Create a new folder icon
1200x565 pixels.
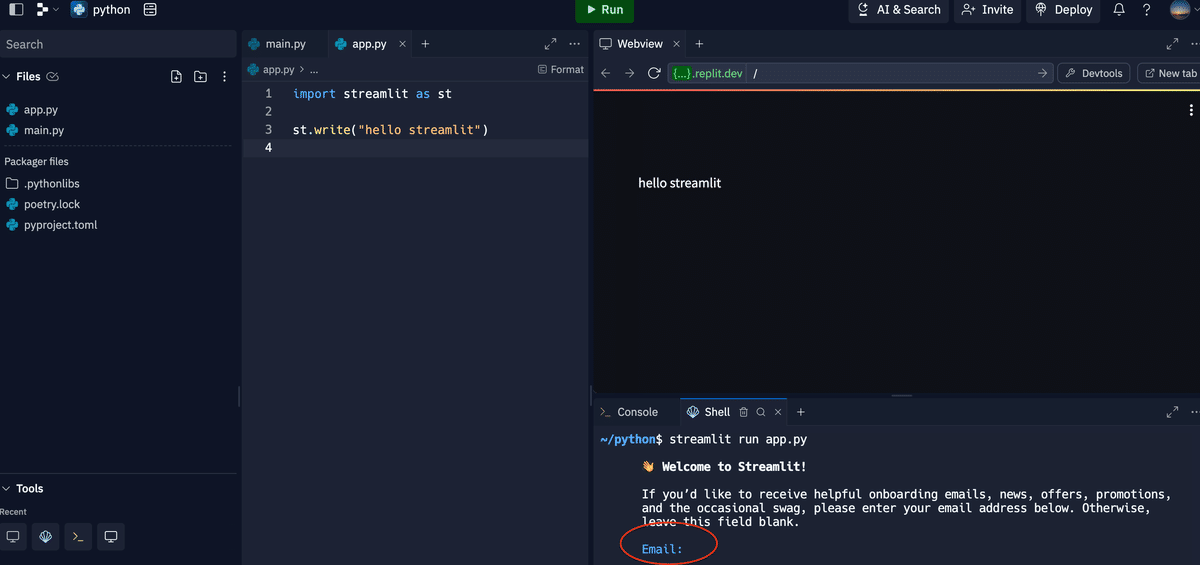(200, 76)
